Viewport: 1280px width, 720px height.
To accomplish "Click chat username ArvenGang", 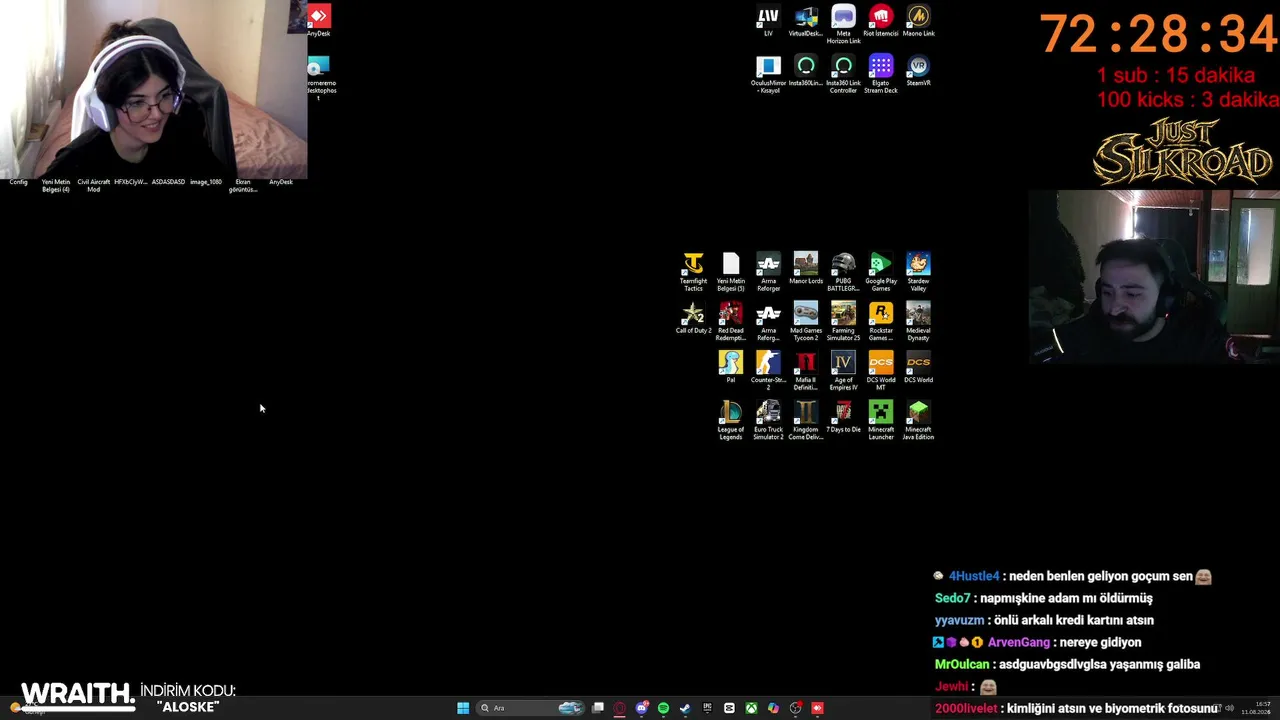I will point(1019,642).
